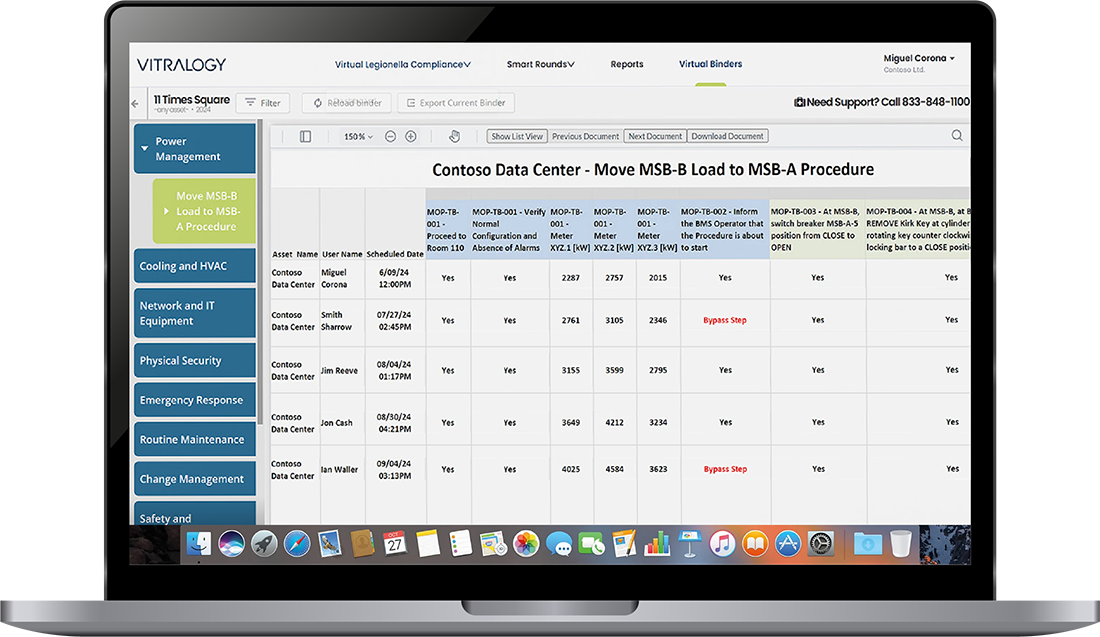This screenshot has height=637, width=1100.
Task: Launch Siri from the dock
Action: click(232, 544)
